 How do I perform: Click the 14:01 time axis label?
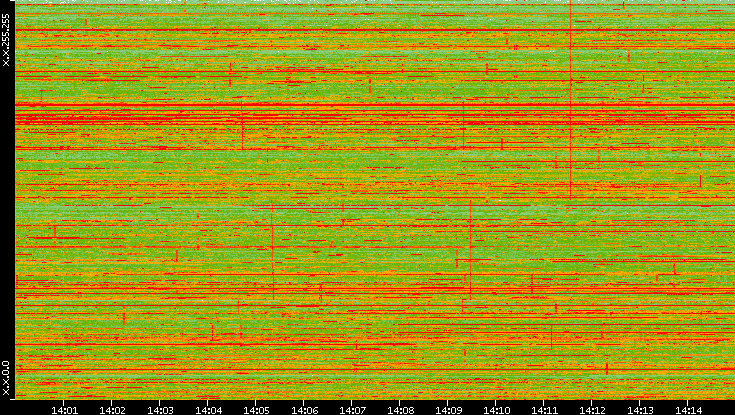[64, 410]
